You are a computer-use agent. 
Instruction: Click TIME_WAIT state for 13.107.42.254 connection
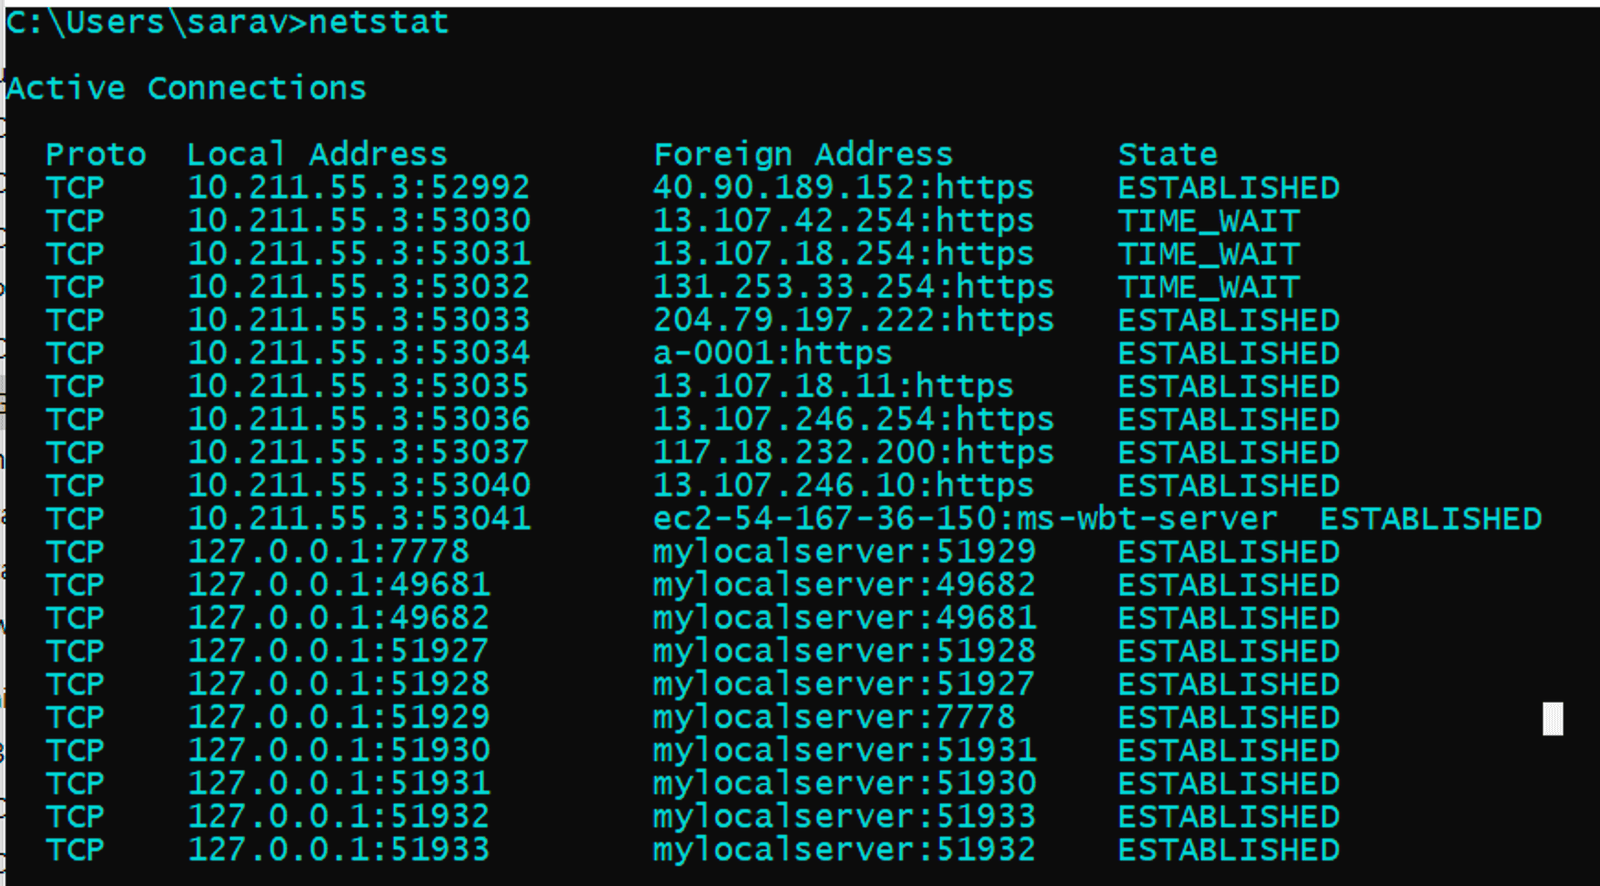tap(1208, 221)
